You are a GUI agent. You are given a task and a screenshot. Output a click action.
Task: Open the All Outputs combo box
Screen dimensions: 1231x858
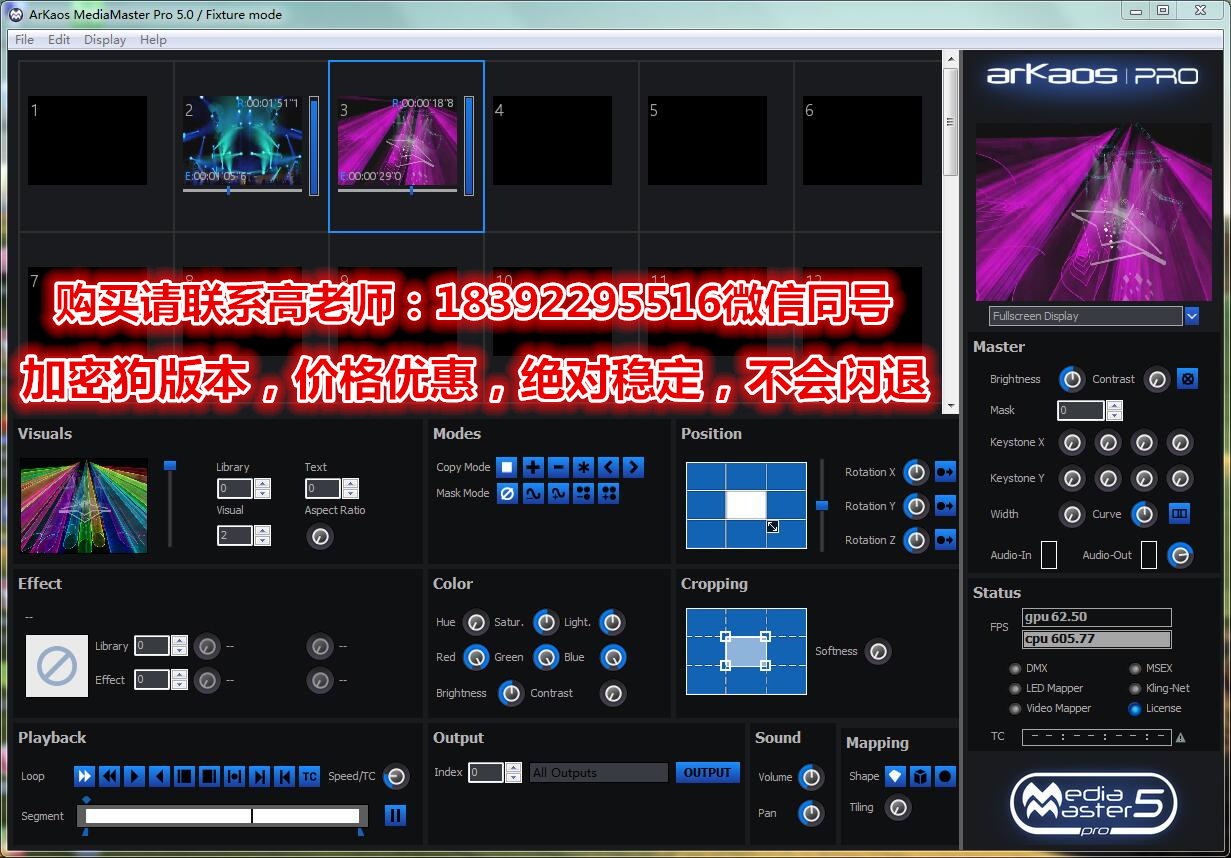(599, 772)
